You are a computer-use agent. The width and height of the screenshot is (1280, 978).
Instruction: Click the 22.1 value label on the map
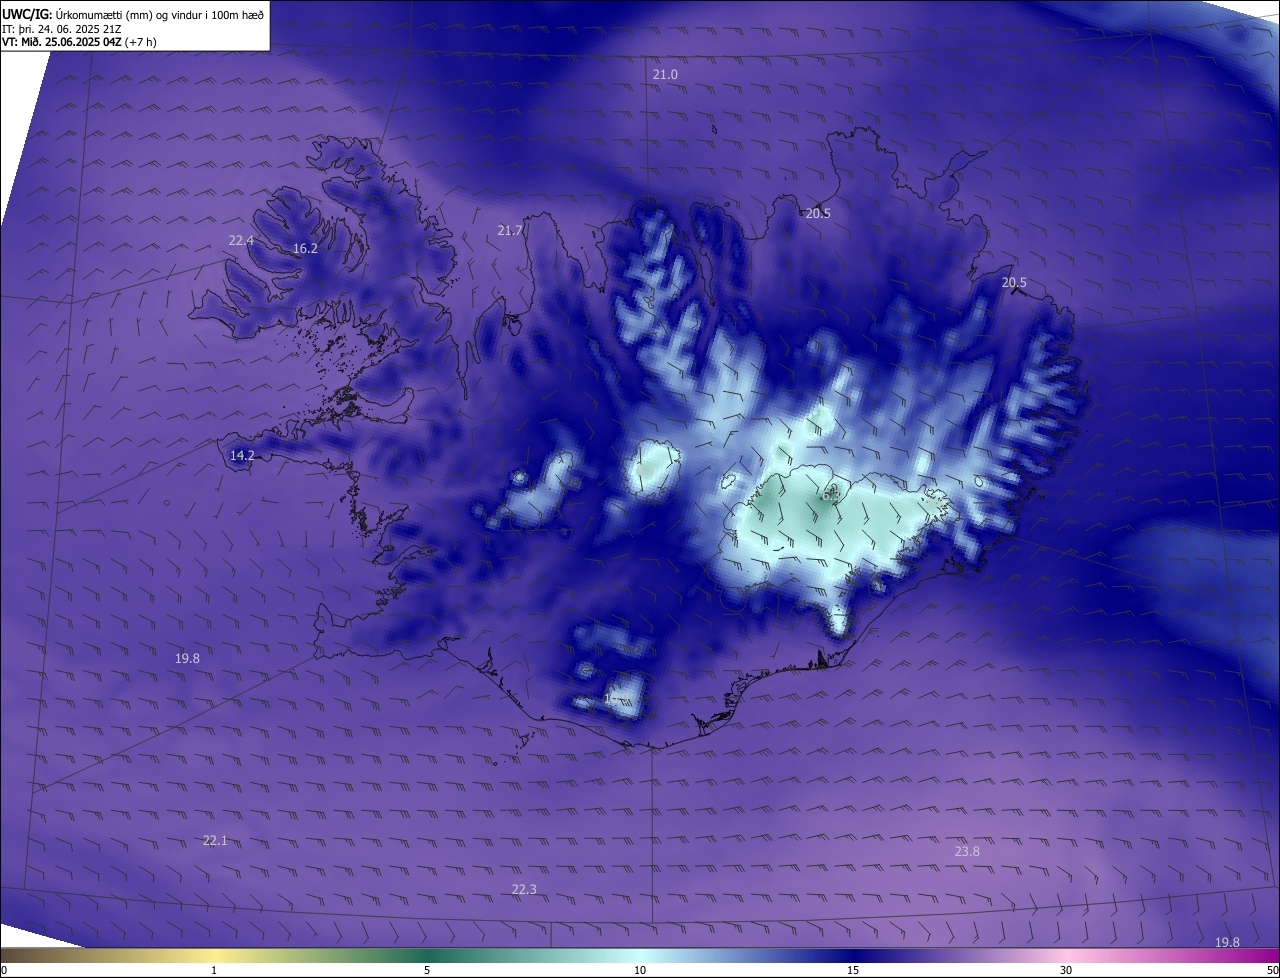tap(215, 841)
